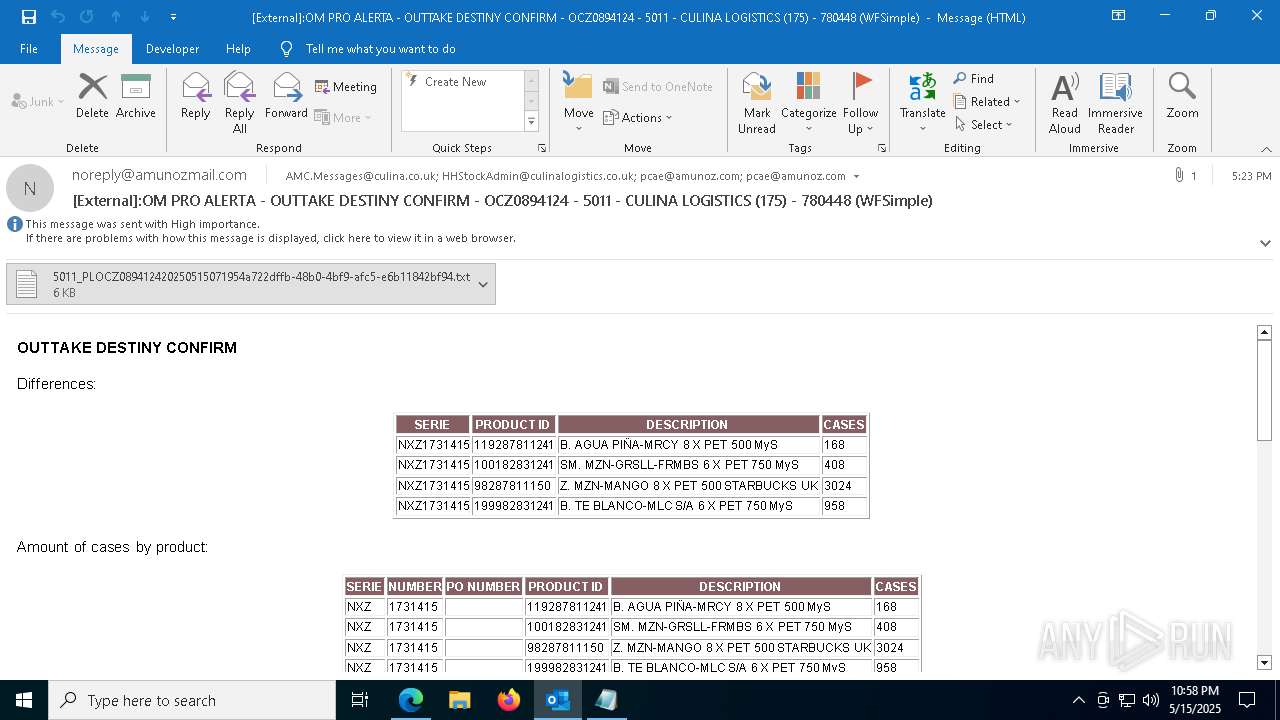
Task: Open Tags dialog launcher
Action: pos(882,148)
